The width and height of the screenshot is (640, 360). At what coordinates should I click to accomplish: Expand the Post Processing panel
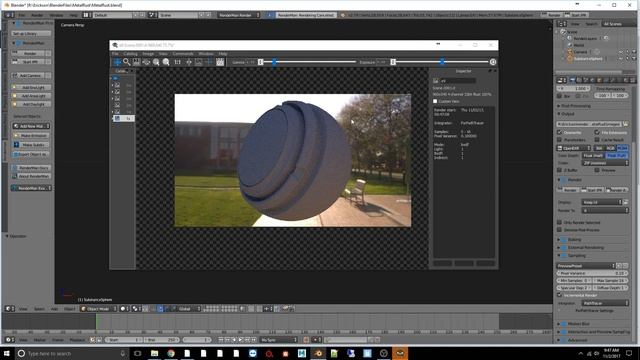576,106
